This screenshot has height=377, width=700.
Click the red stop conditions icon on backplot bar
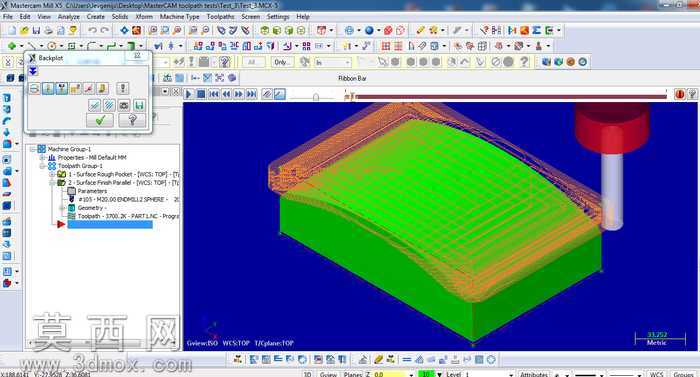coord(680,94)
